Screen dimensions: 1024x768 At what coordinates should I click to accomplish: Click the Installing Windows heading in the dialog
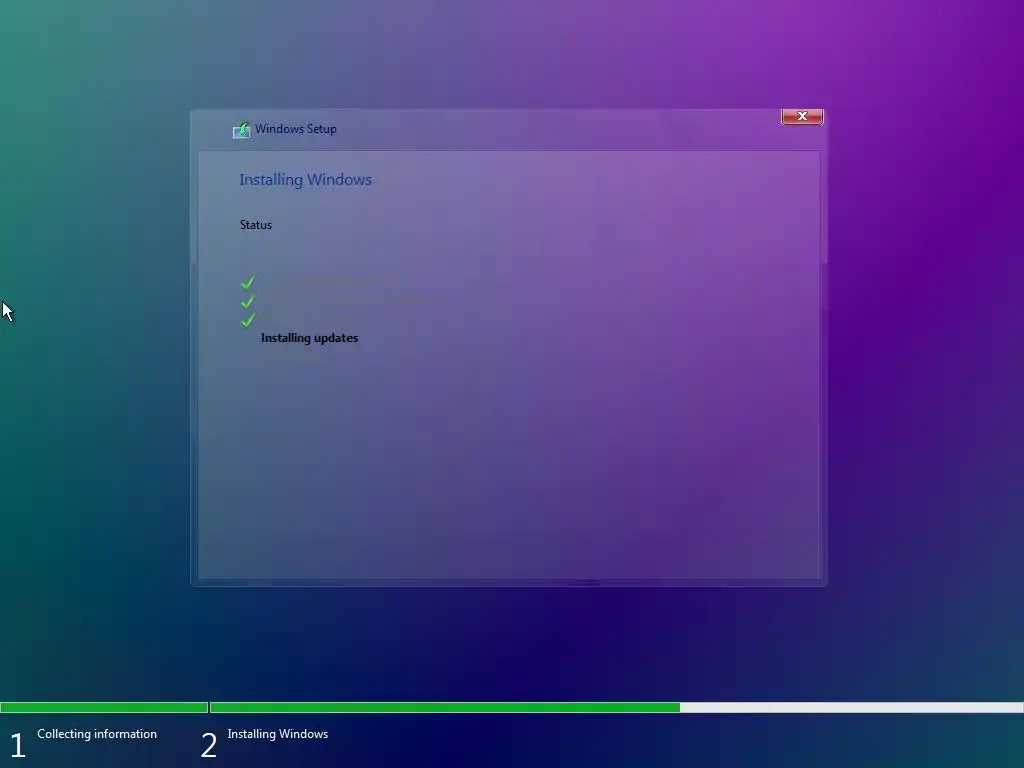(306, 180)
